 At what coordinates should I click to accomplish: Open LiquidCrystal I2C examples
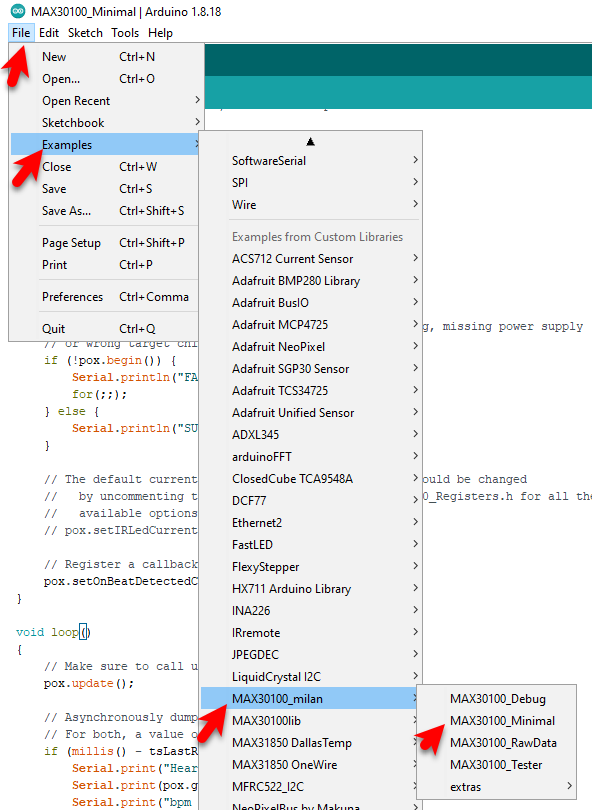coord(310,677)
